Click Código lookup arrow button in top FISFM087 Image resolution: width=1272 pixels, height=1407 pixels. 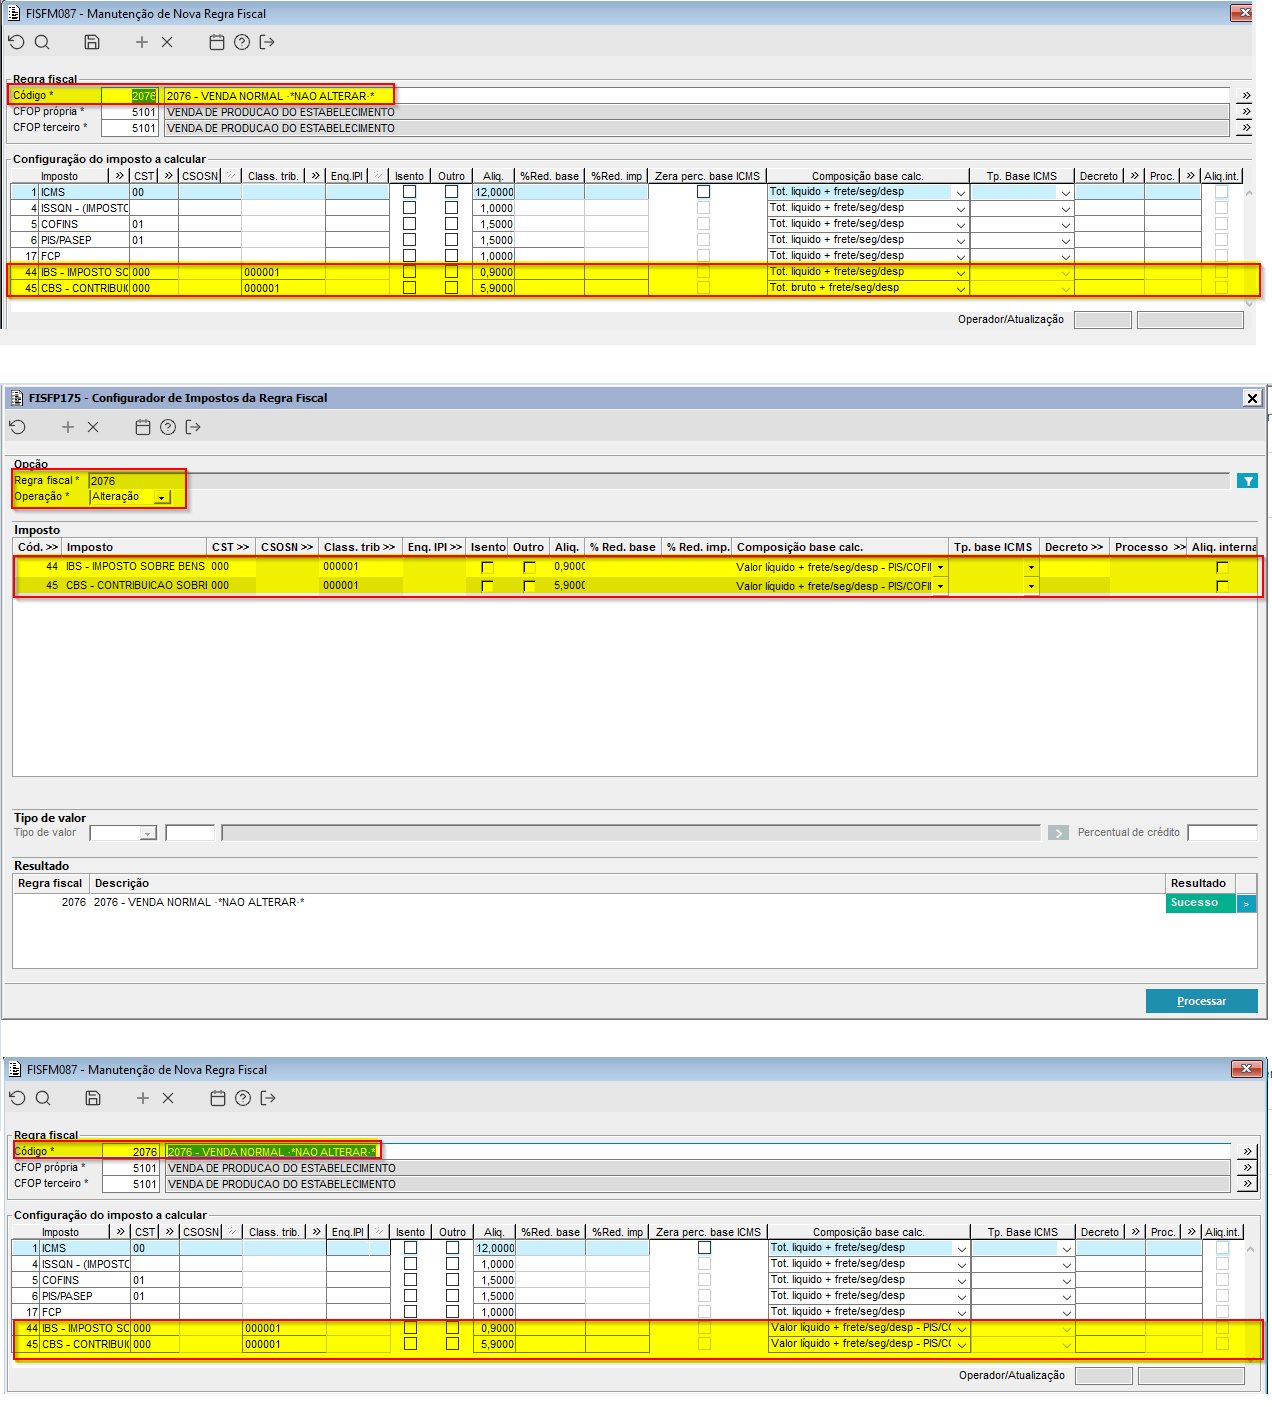point(1245,96)
